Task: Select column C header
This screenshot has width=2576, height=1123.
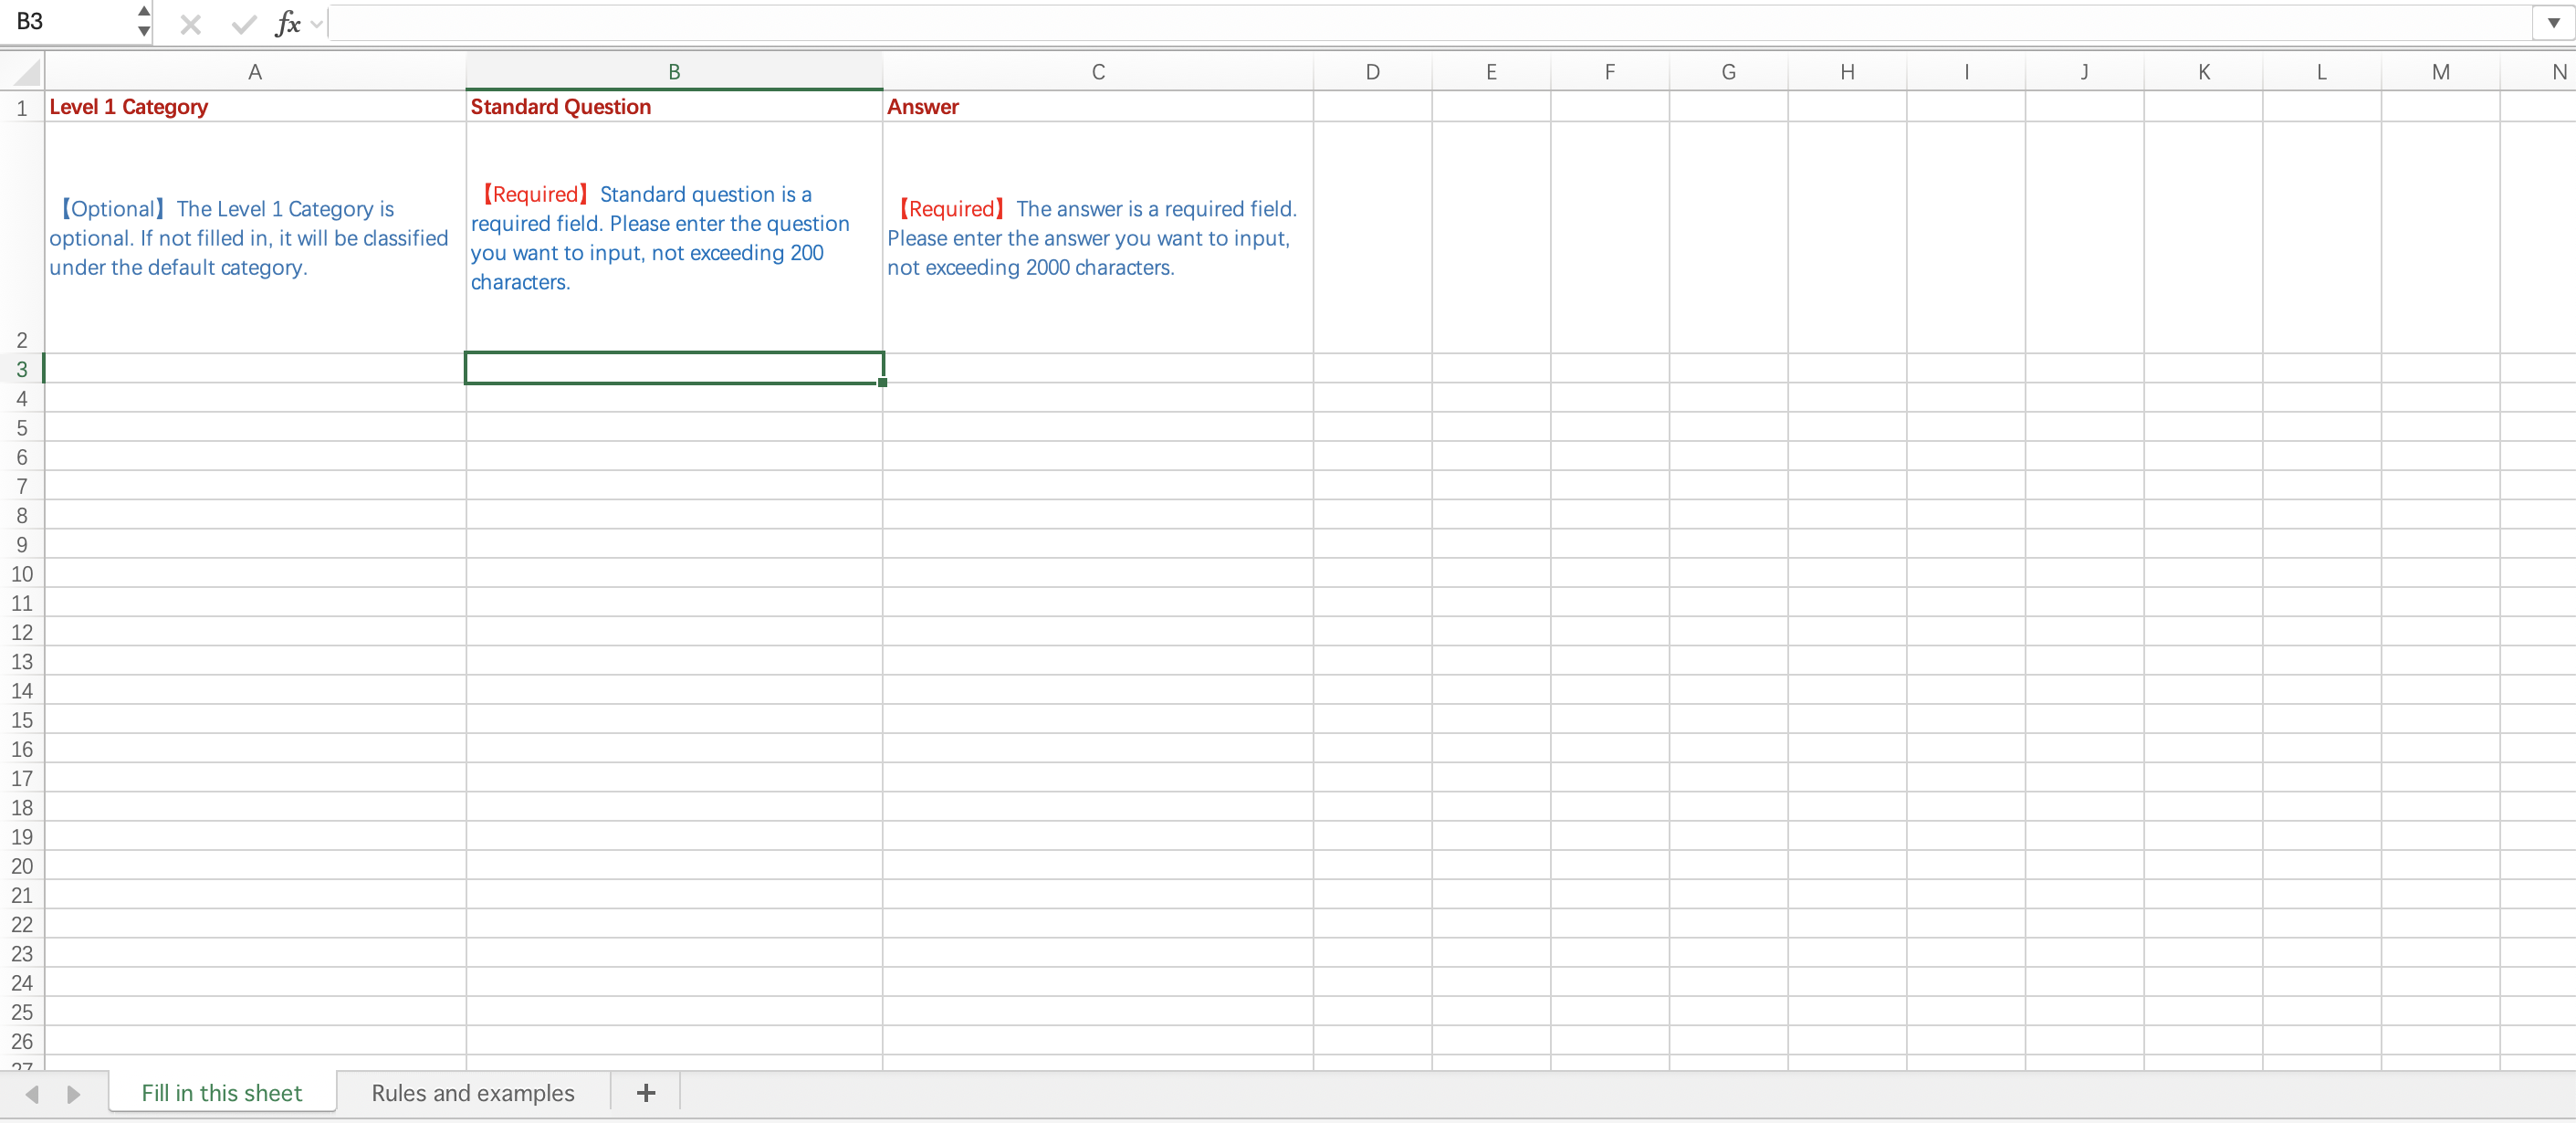Action: (1097, 72)
